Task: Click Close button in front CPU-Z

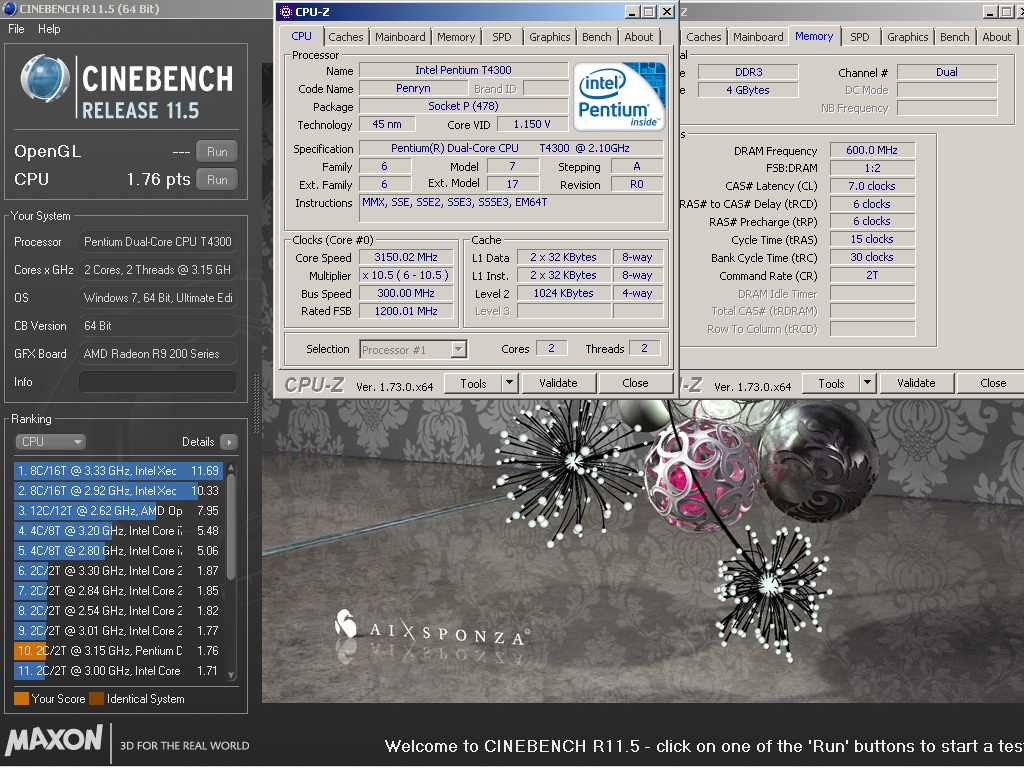Action: [x=635, y=383]
